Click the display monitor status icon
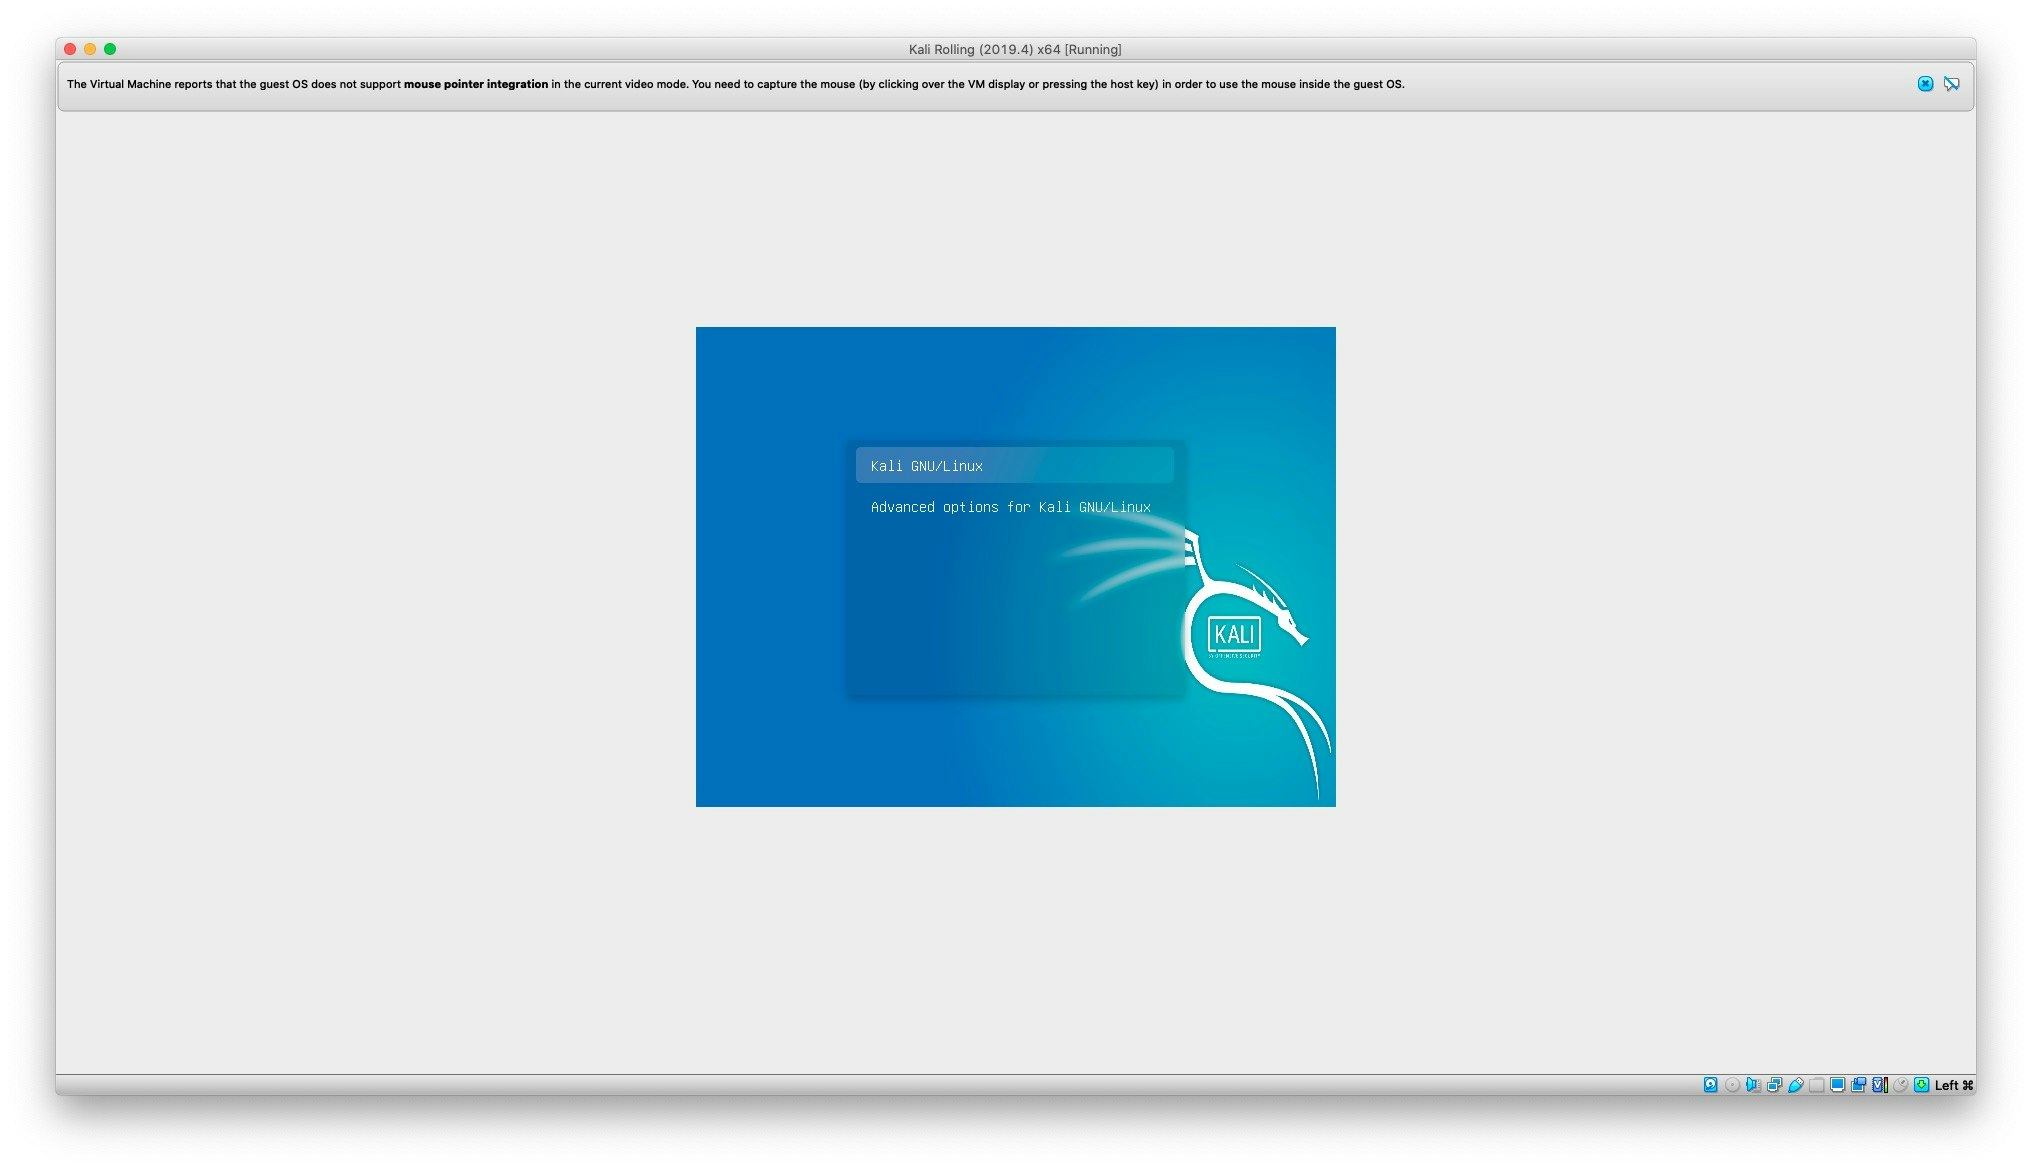The image size is (2032, 1169). click(x=1837, y=1085)
